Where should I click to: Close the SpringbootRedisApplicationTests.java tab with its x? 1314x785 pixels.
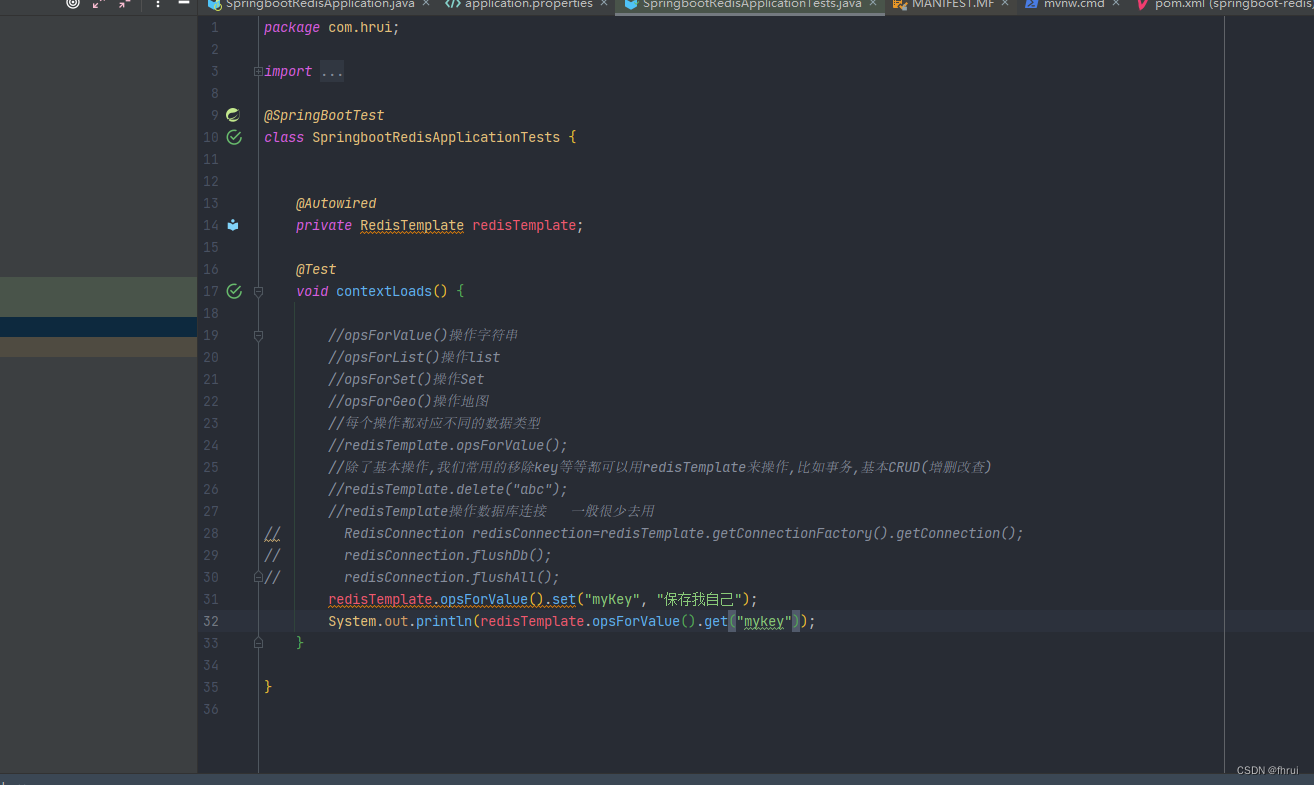click(x=872, y=5)
